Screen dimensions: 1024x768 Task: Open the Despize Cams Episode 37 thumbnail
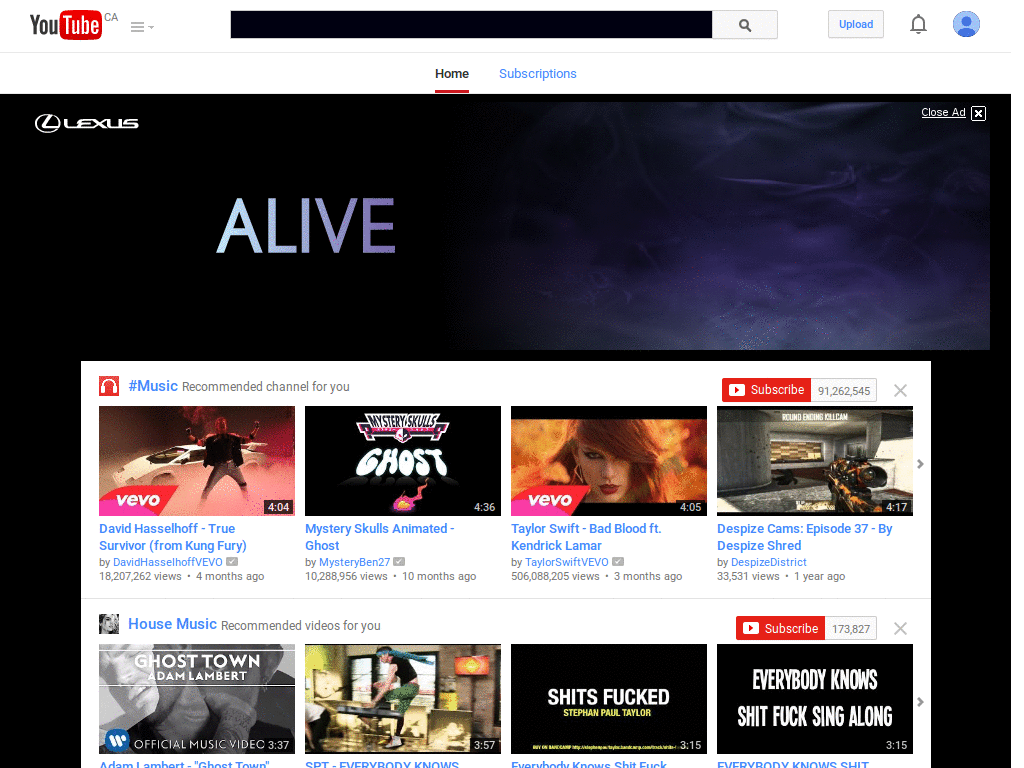click(814, 461)
